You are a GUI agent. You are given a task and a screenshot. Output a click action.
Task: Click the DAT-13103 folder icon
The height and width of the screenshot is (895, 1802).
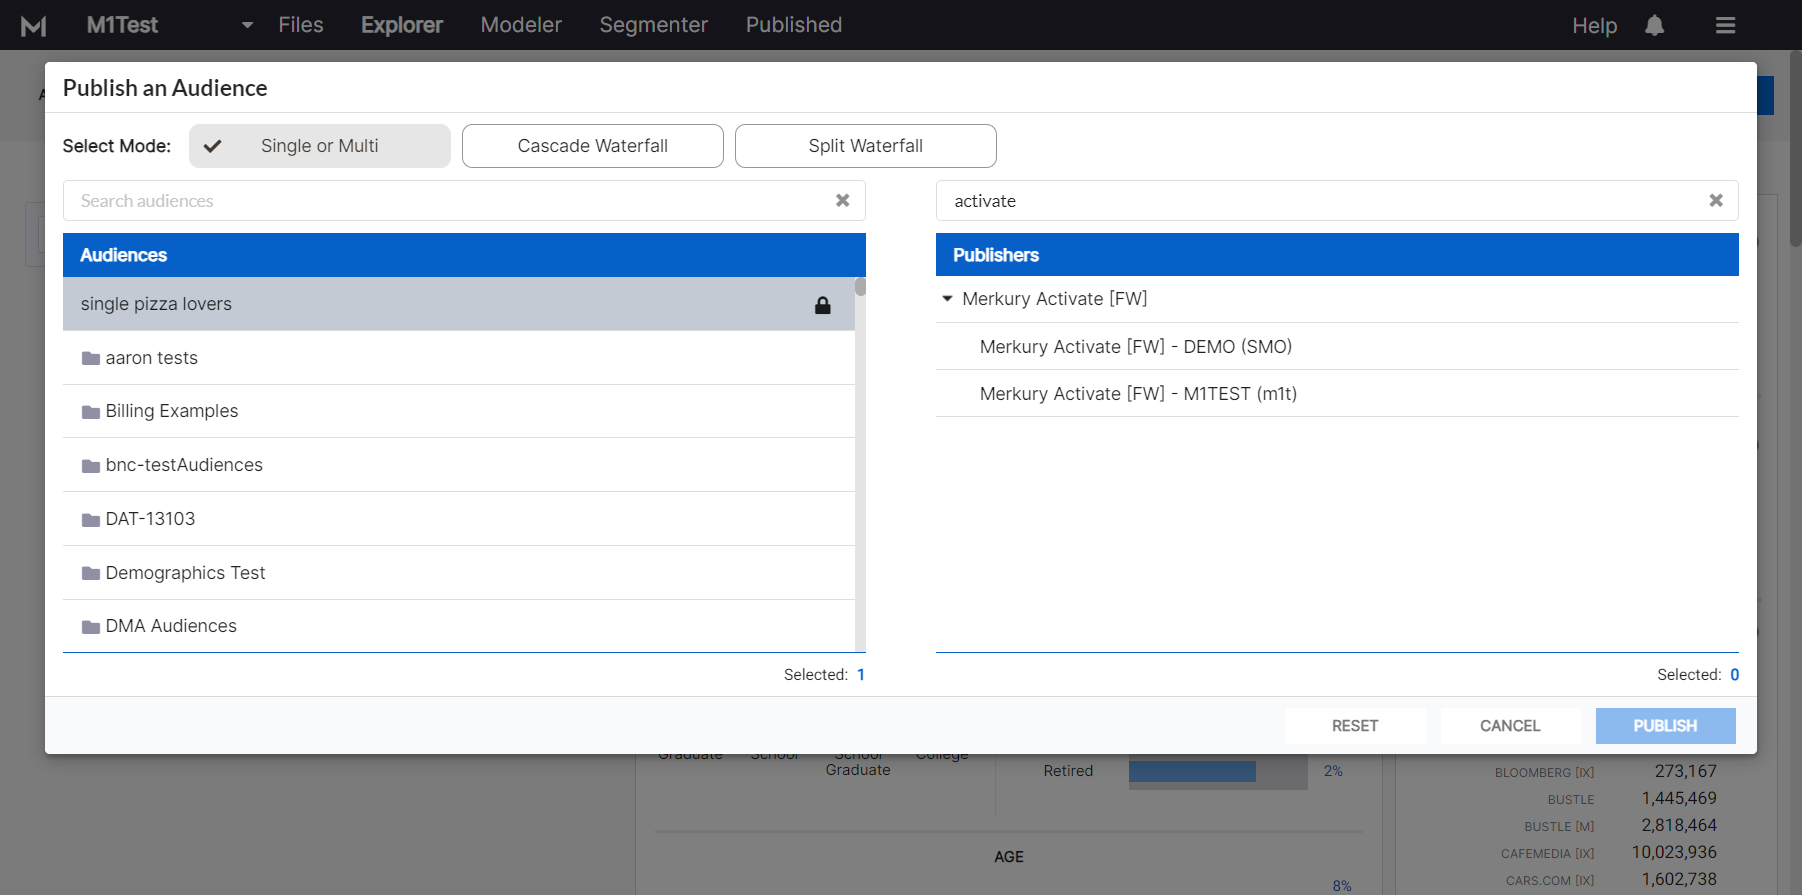click(x=91, y=520)
